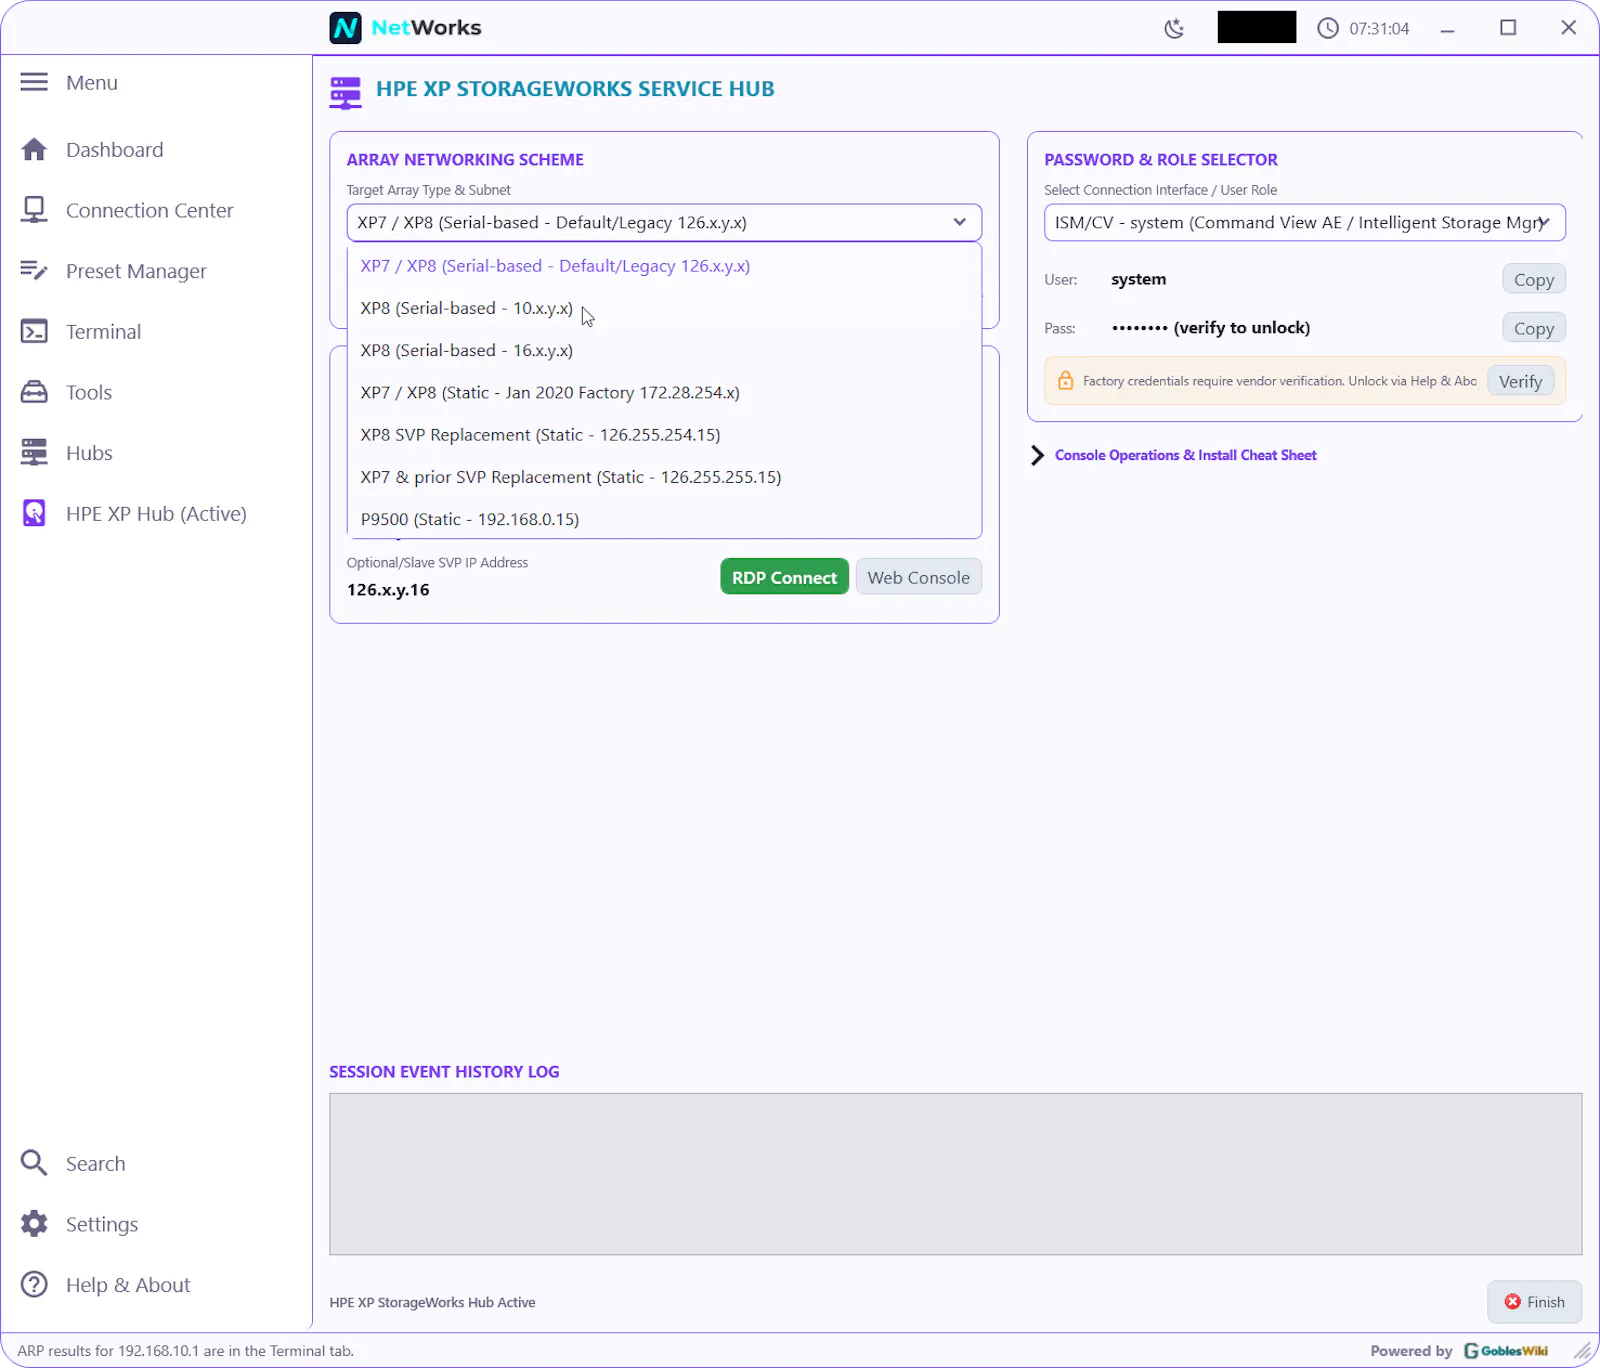1600x1368 pixels.
Task: Click inside Session Event History Log area
Action: point(955,1174)
